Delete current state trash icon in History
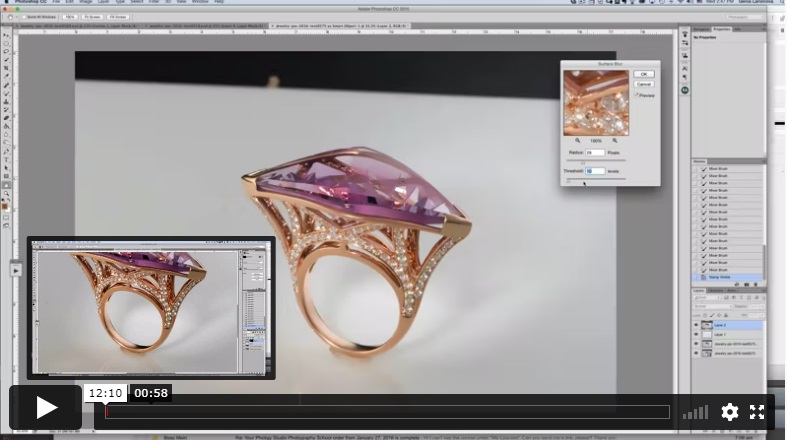The width and height of the screenshot is (787, 440). (x=756, y=284)
